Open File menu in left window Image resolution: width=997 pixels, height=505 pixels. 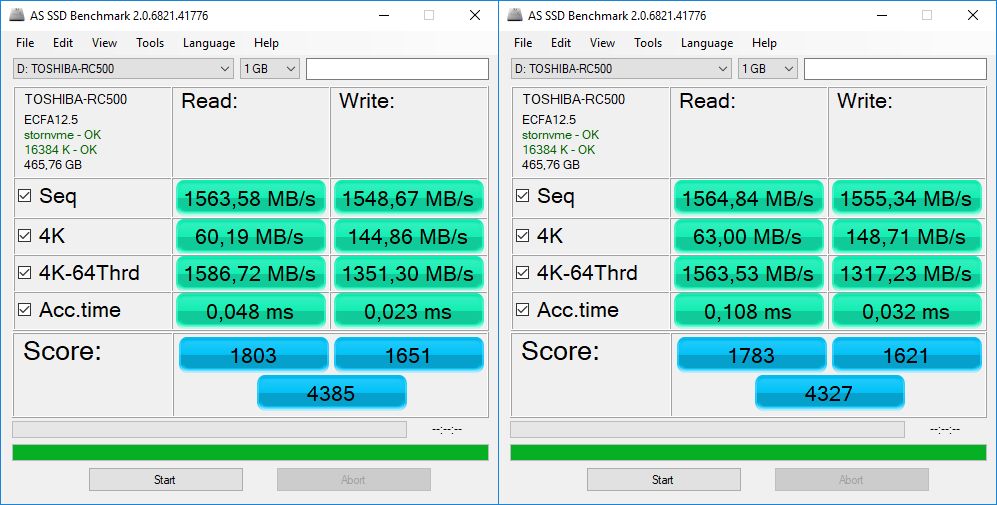25,43
